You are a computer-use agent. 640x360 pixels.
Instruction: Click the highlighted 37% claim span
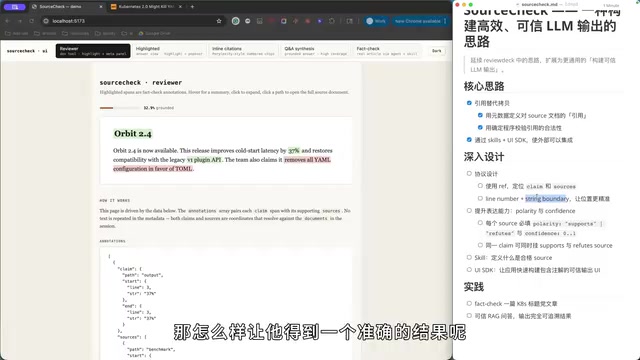tap(293, 150)
